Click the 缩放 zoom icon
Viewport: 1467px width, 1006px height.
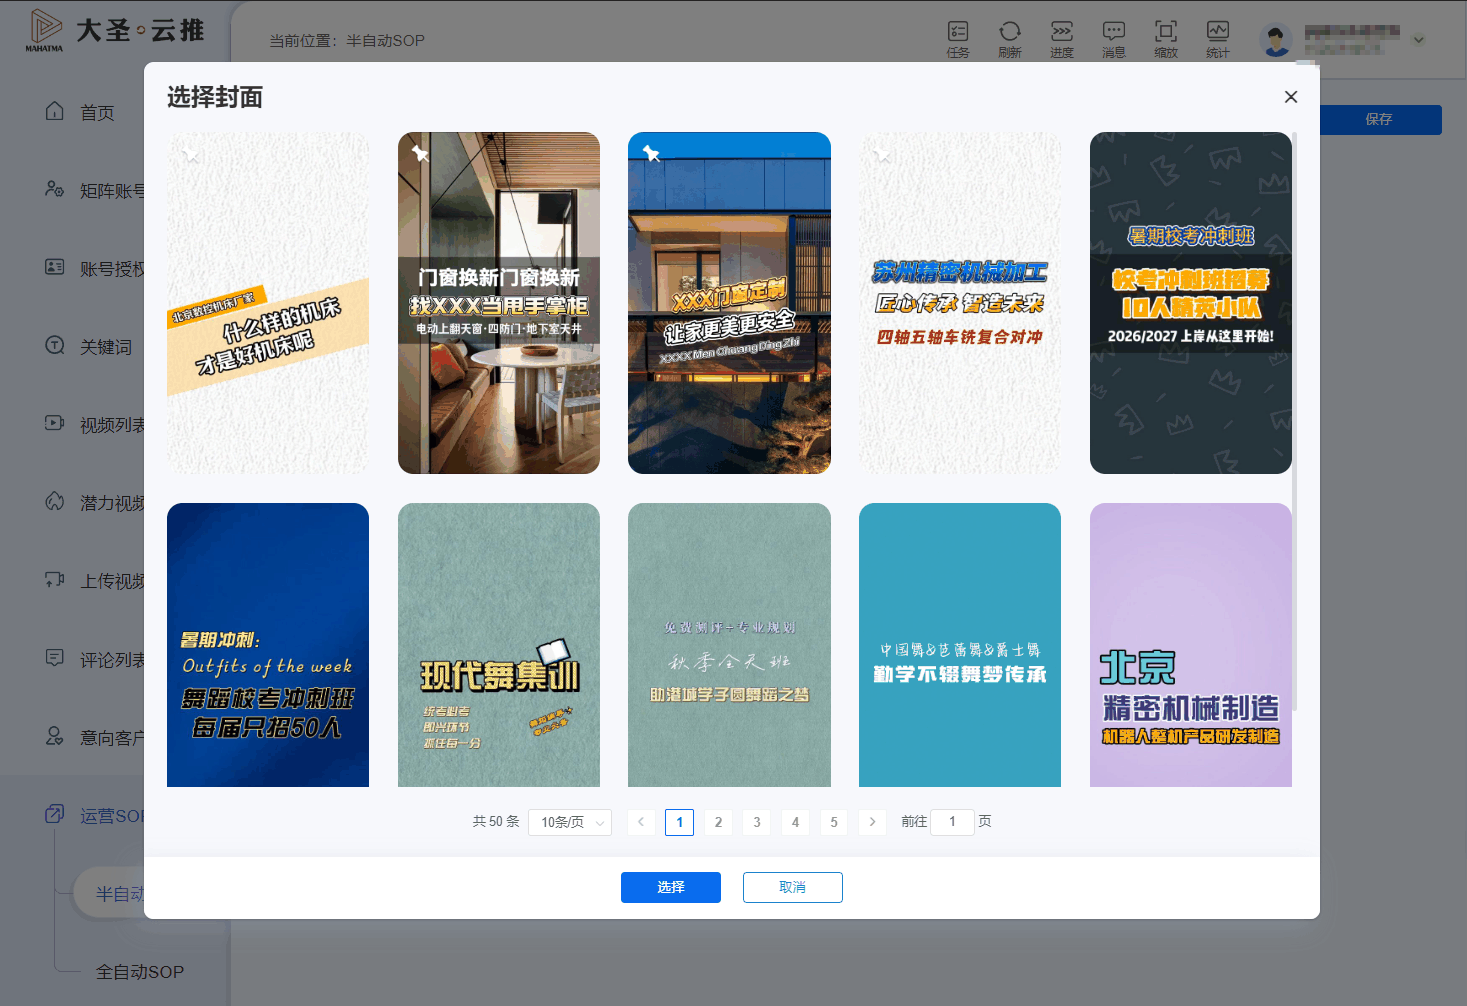tap(1166, 32)
